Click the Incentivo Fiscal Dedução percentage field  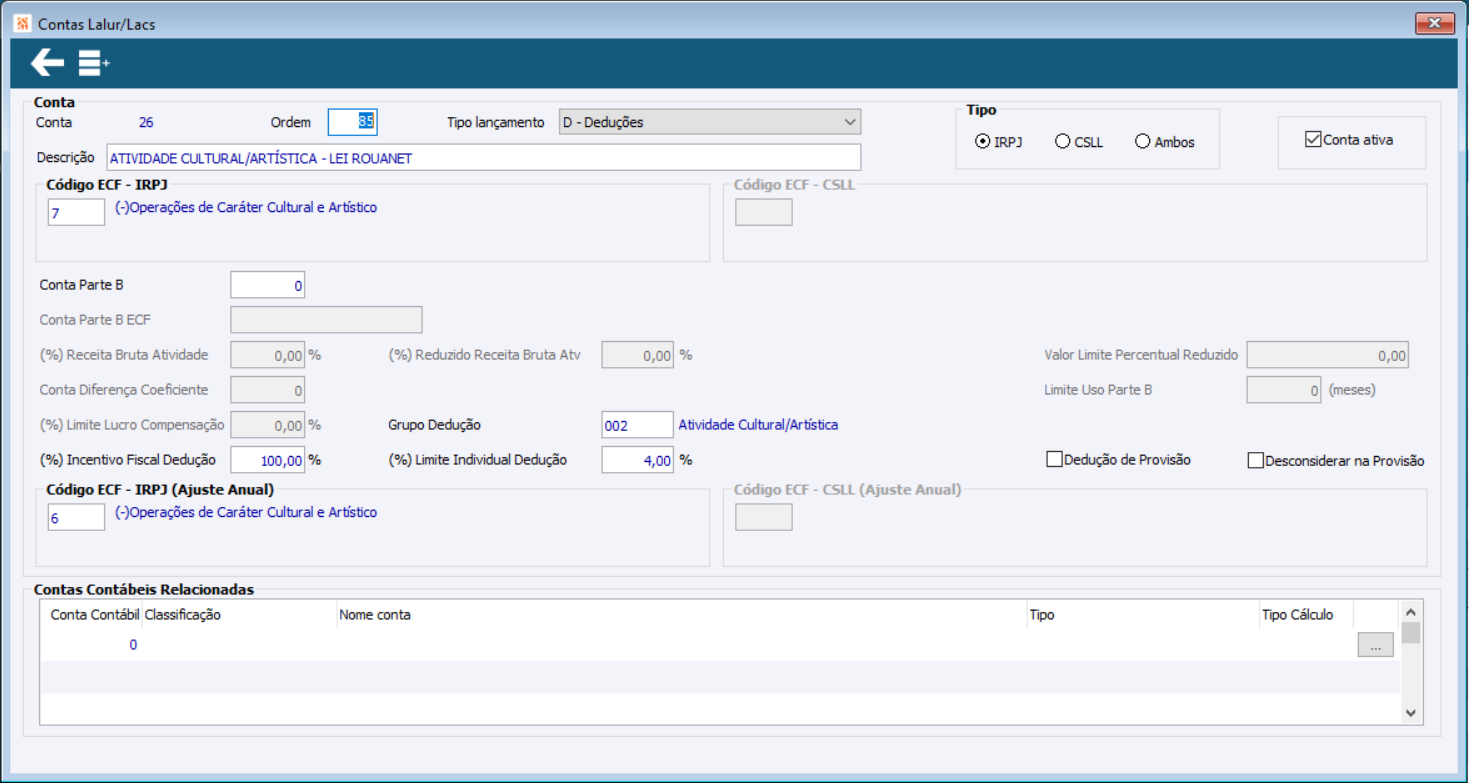tap(267, 460)
